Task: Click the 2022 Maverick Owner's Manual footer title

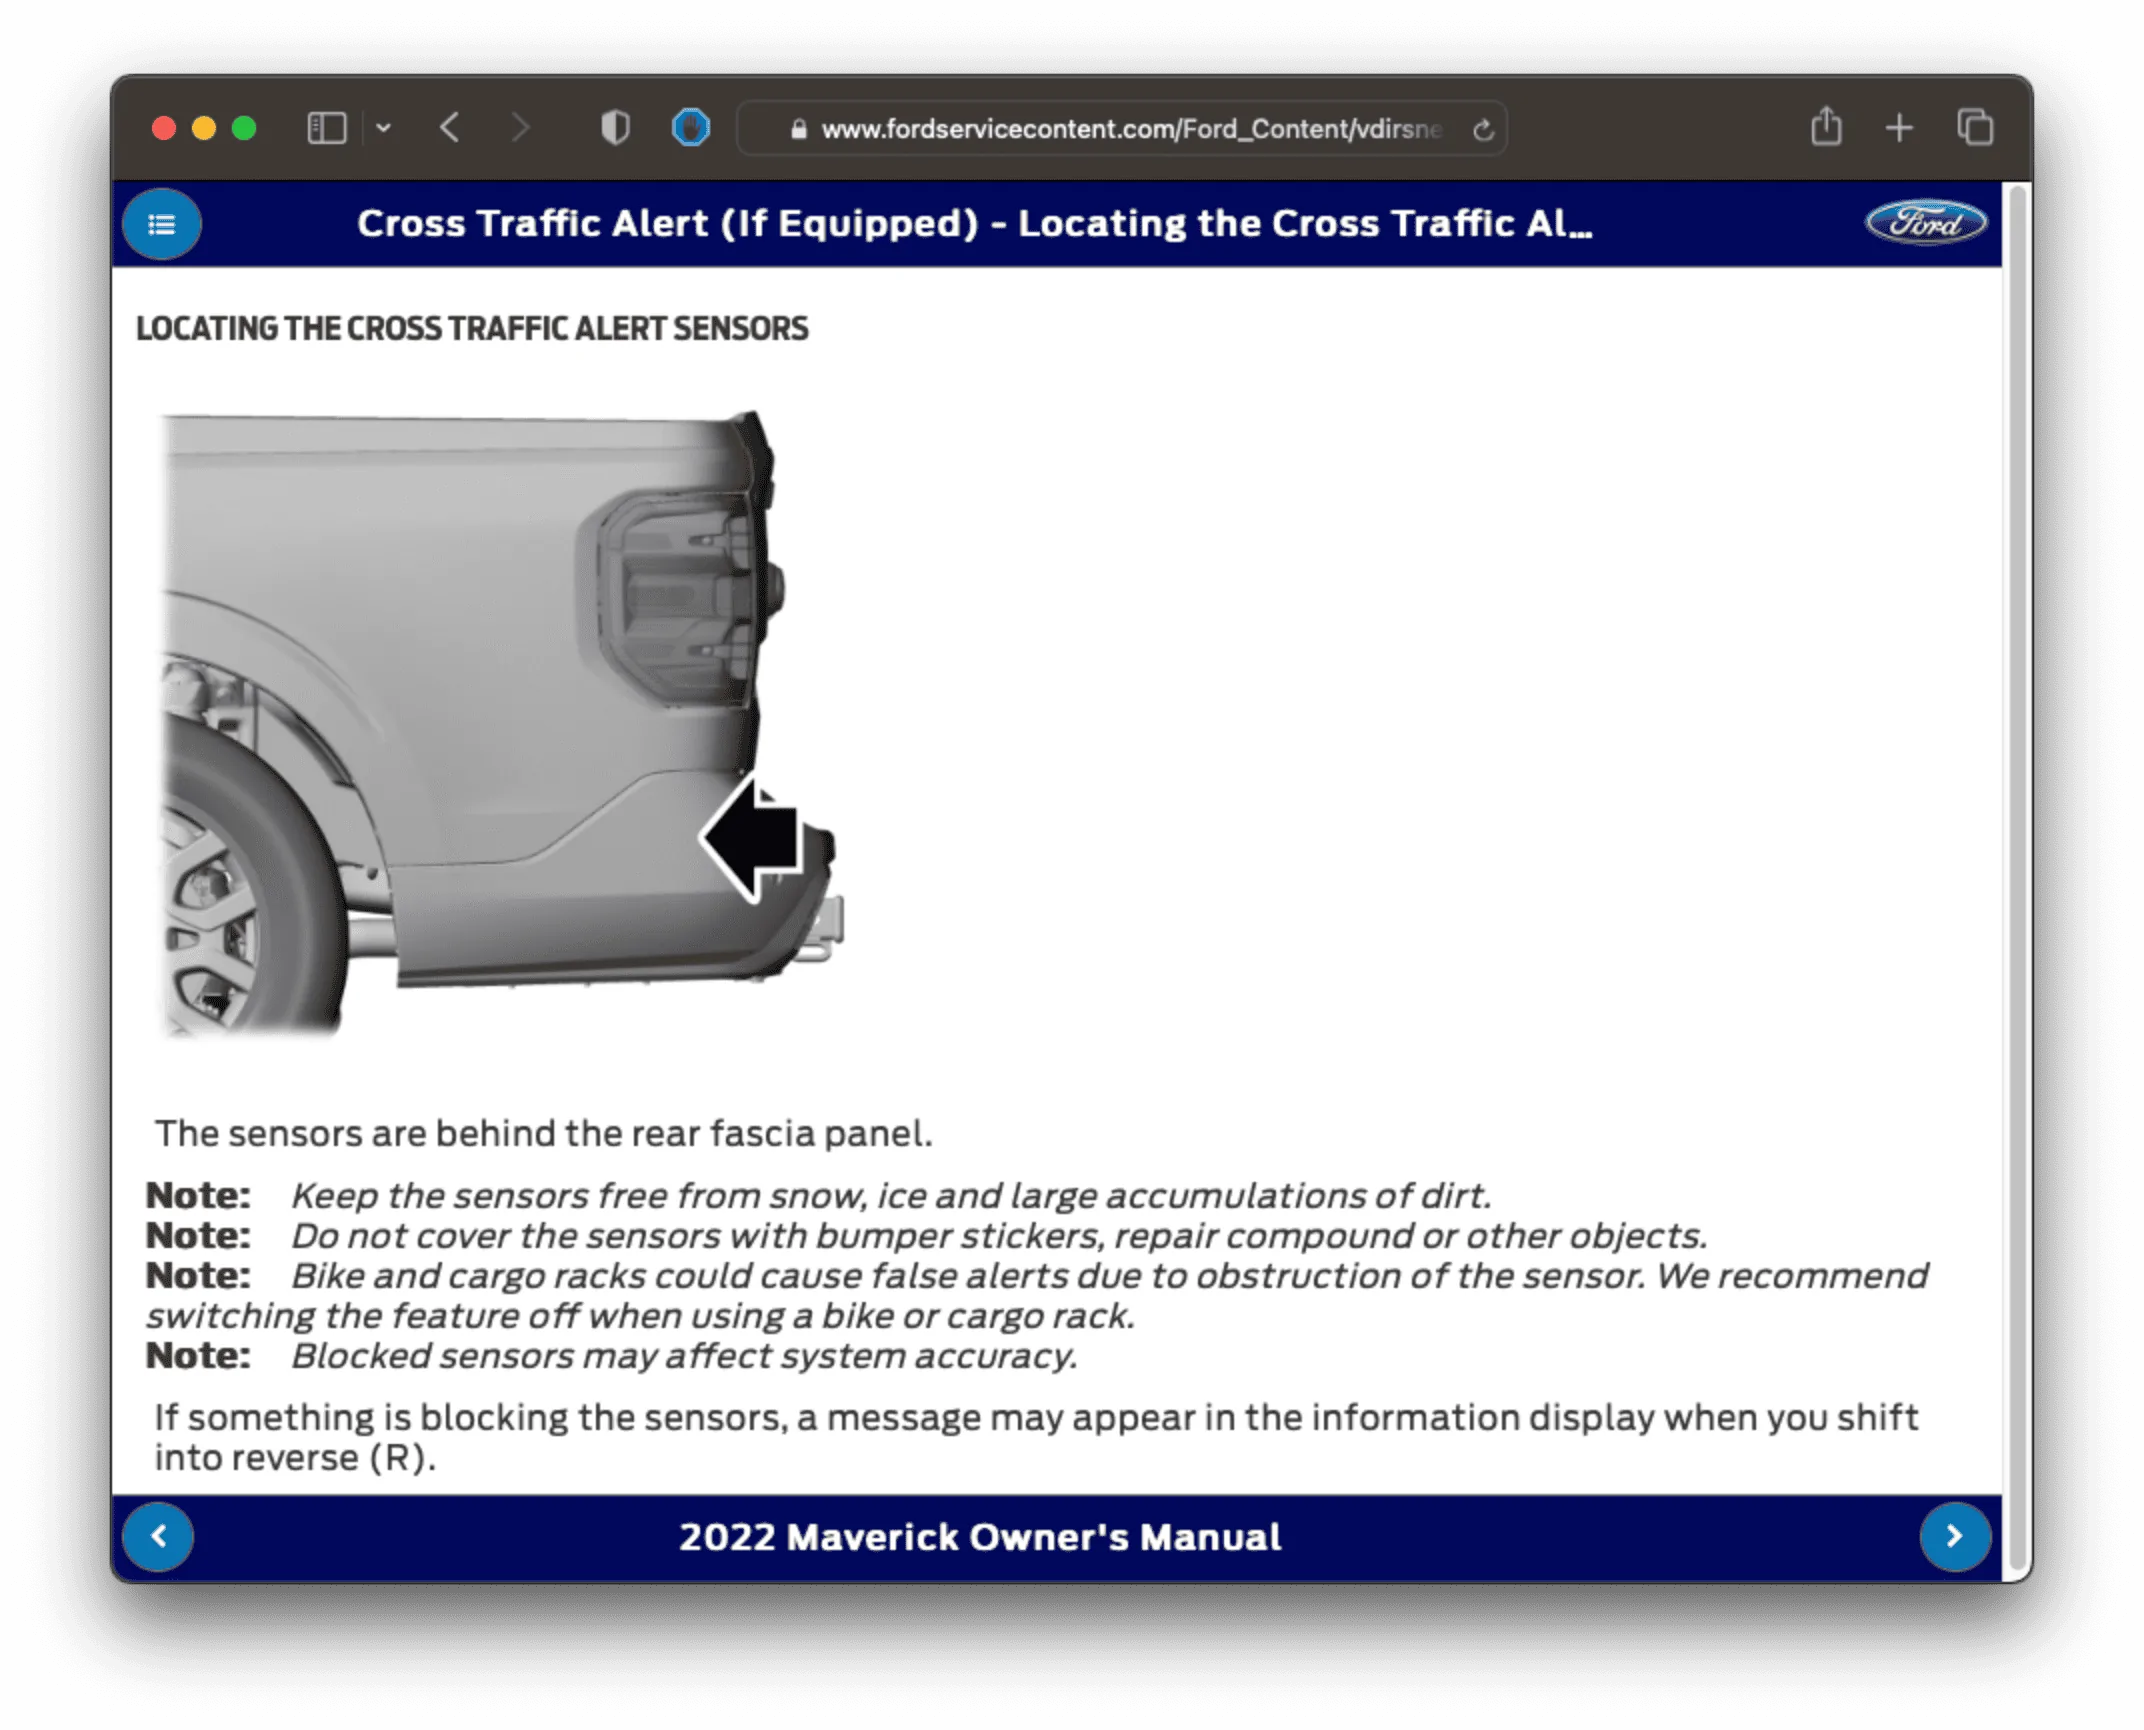Action: coord(980,1537)
